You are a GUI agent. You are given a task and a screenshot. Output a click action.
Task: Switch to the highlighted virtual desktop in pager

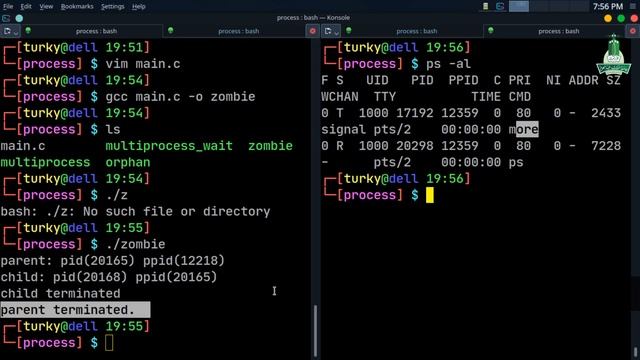[x=519, y=6]
